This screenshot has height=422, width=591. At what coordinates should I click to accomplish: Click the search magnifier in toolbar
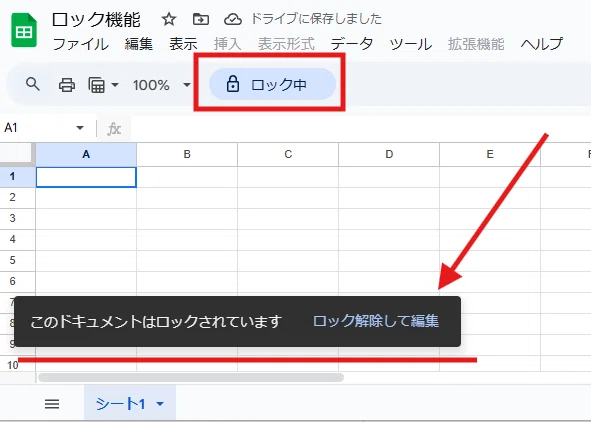(x=33, y=84)
